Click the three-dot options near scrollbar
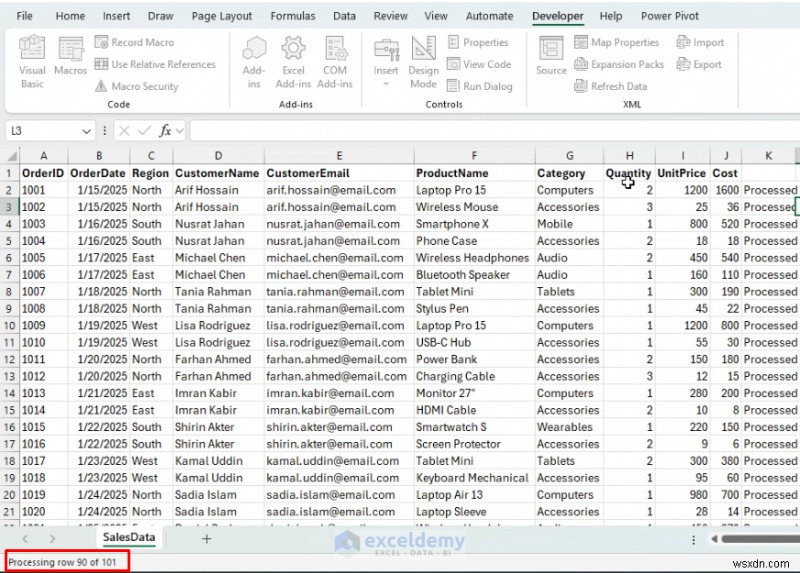 693,539
